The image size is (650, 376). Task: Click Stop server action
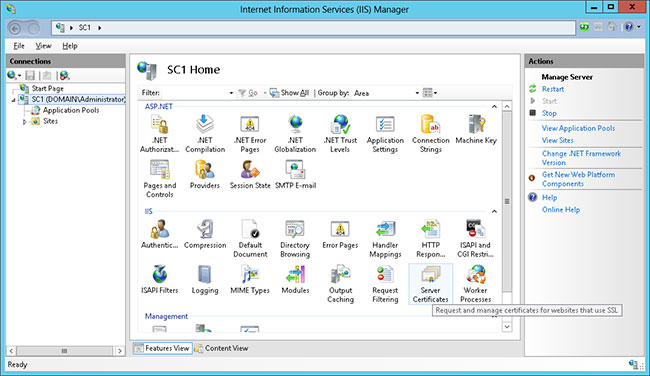[549, 113]
